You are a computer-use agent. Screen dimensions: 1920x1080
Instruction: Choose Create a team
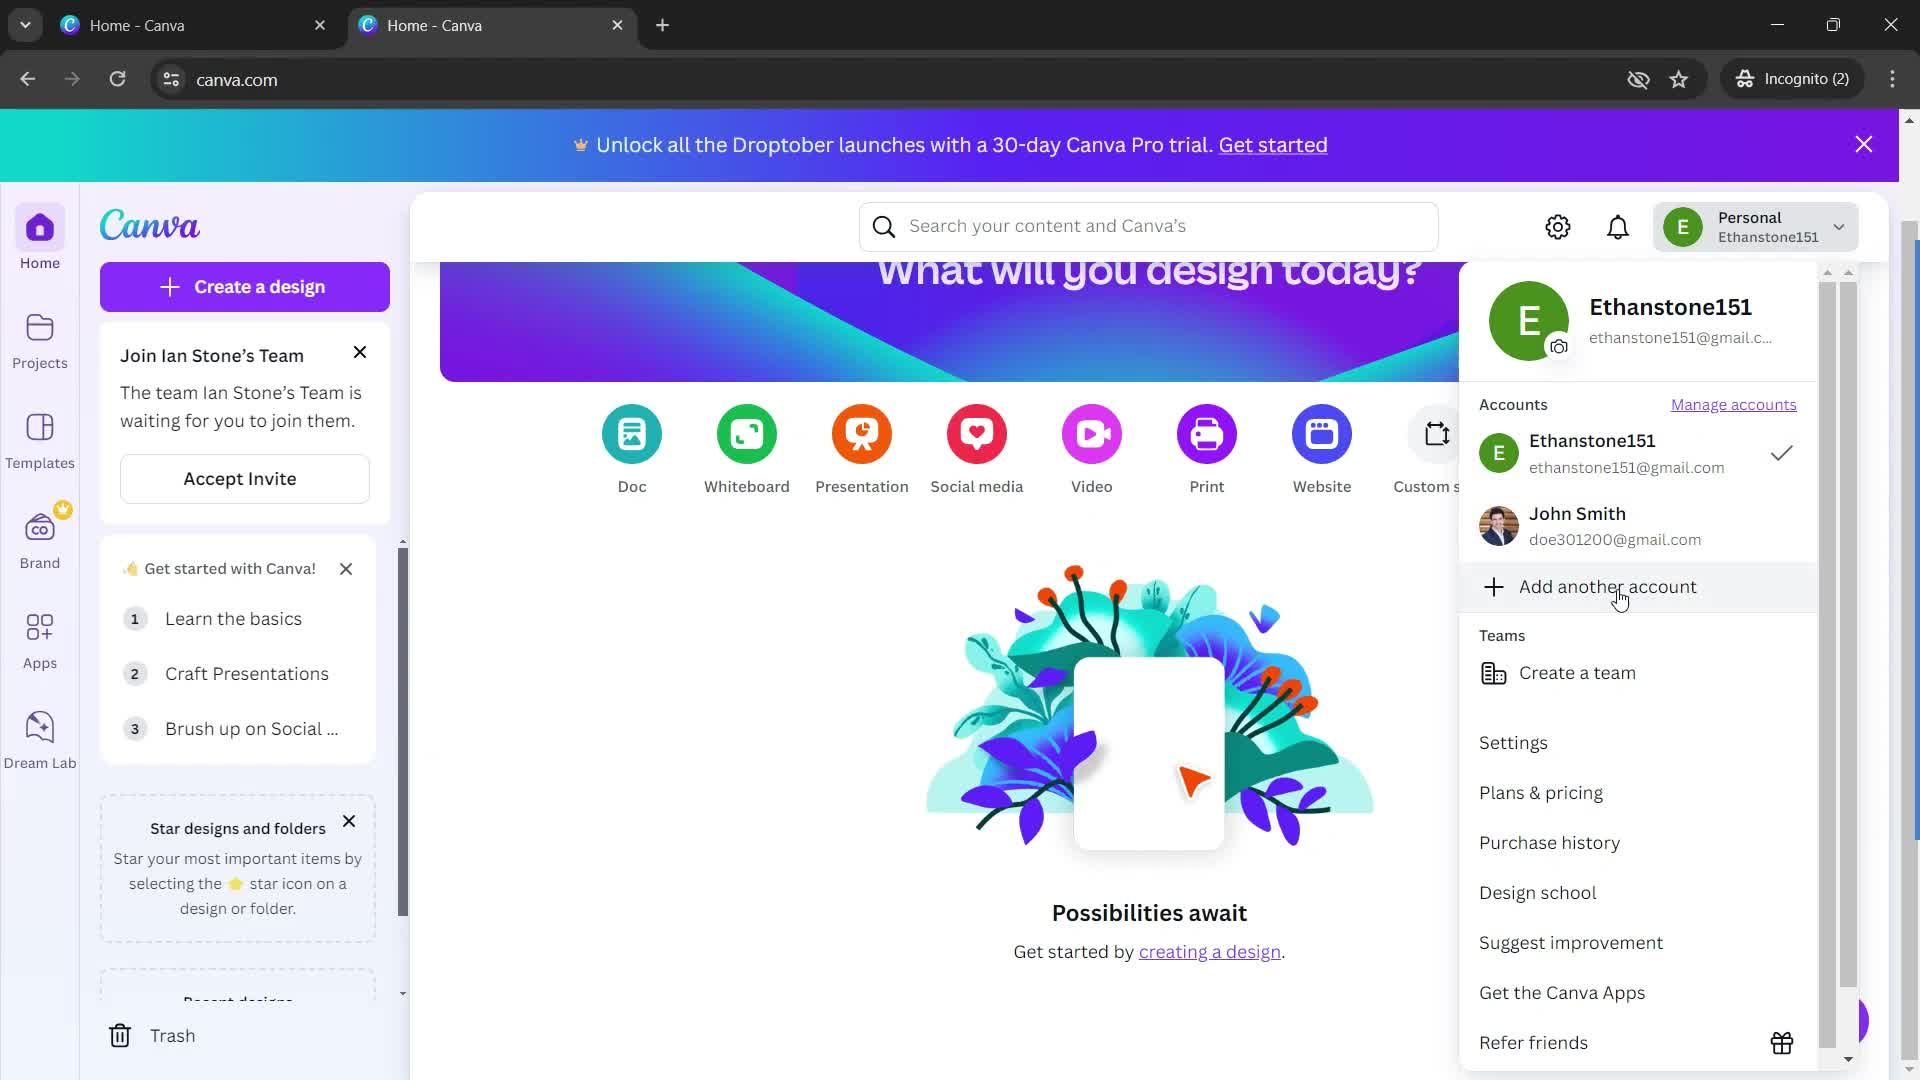tap(1637, 673)
